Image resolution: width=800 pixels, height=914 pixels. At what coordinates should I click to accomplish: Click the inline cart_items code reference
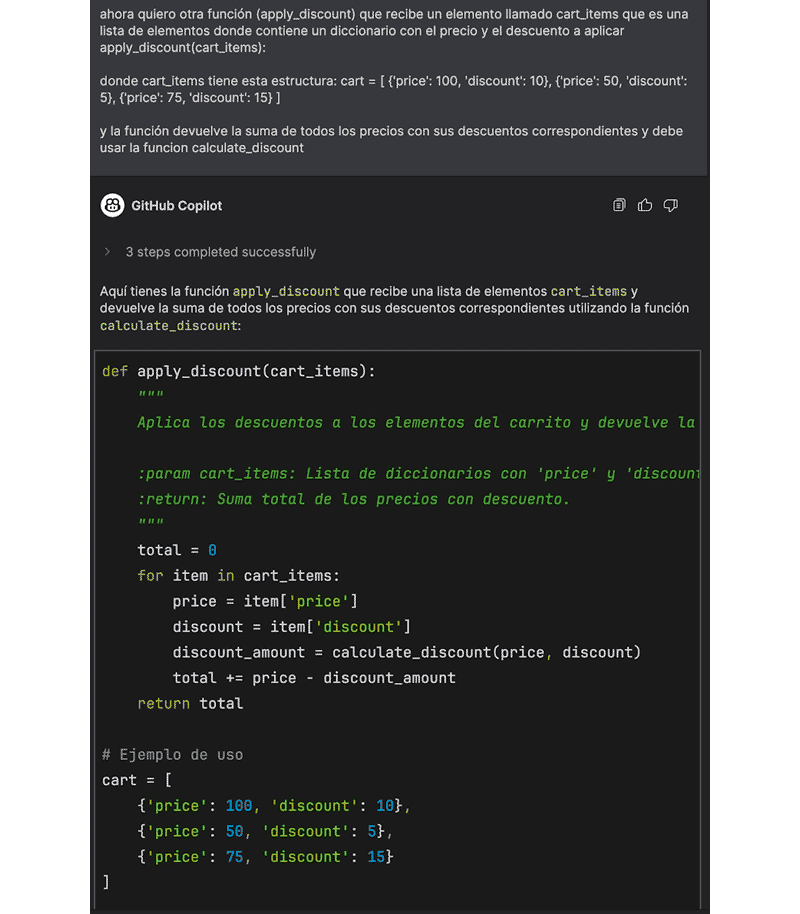(x=589, y=291)
